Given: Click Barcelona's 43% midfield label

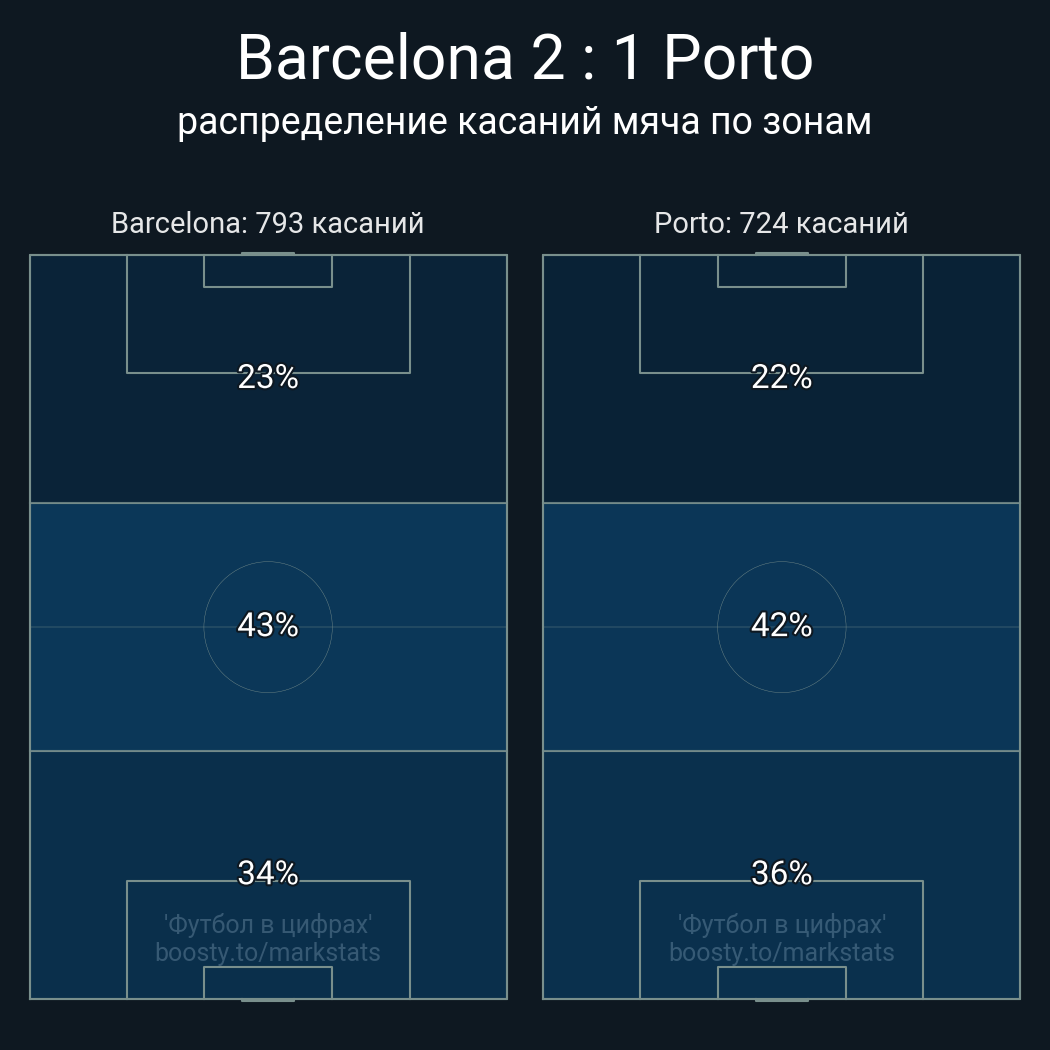Looking at the screenshot, I should (x=268, y=625).
